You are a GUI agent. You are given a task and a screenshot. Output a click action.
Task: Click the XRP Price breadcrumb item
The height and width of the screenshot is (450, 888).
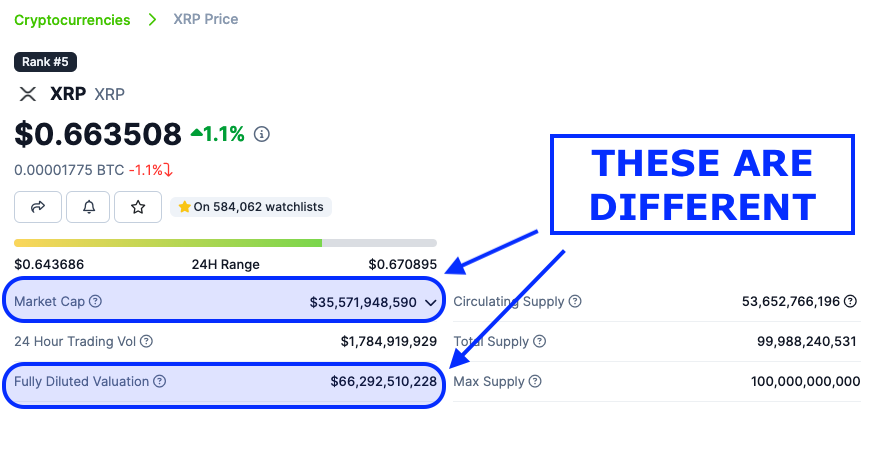(206, 20)
